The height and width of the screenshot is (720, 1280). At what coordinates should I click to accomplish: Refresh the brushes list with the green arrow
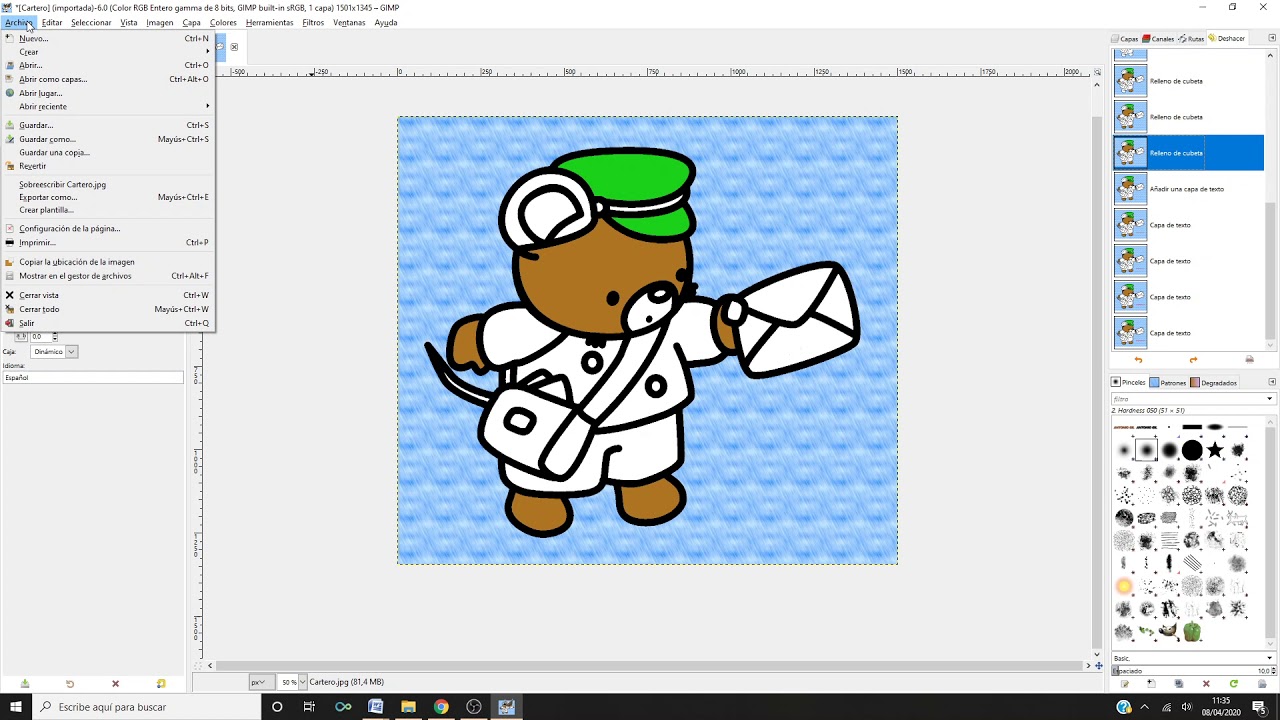click(1234, 684)
